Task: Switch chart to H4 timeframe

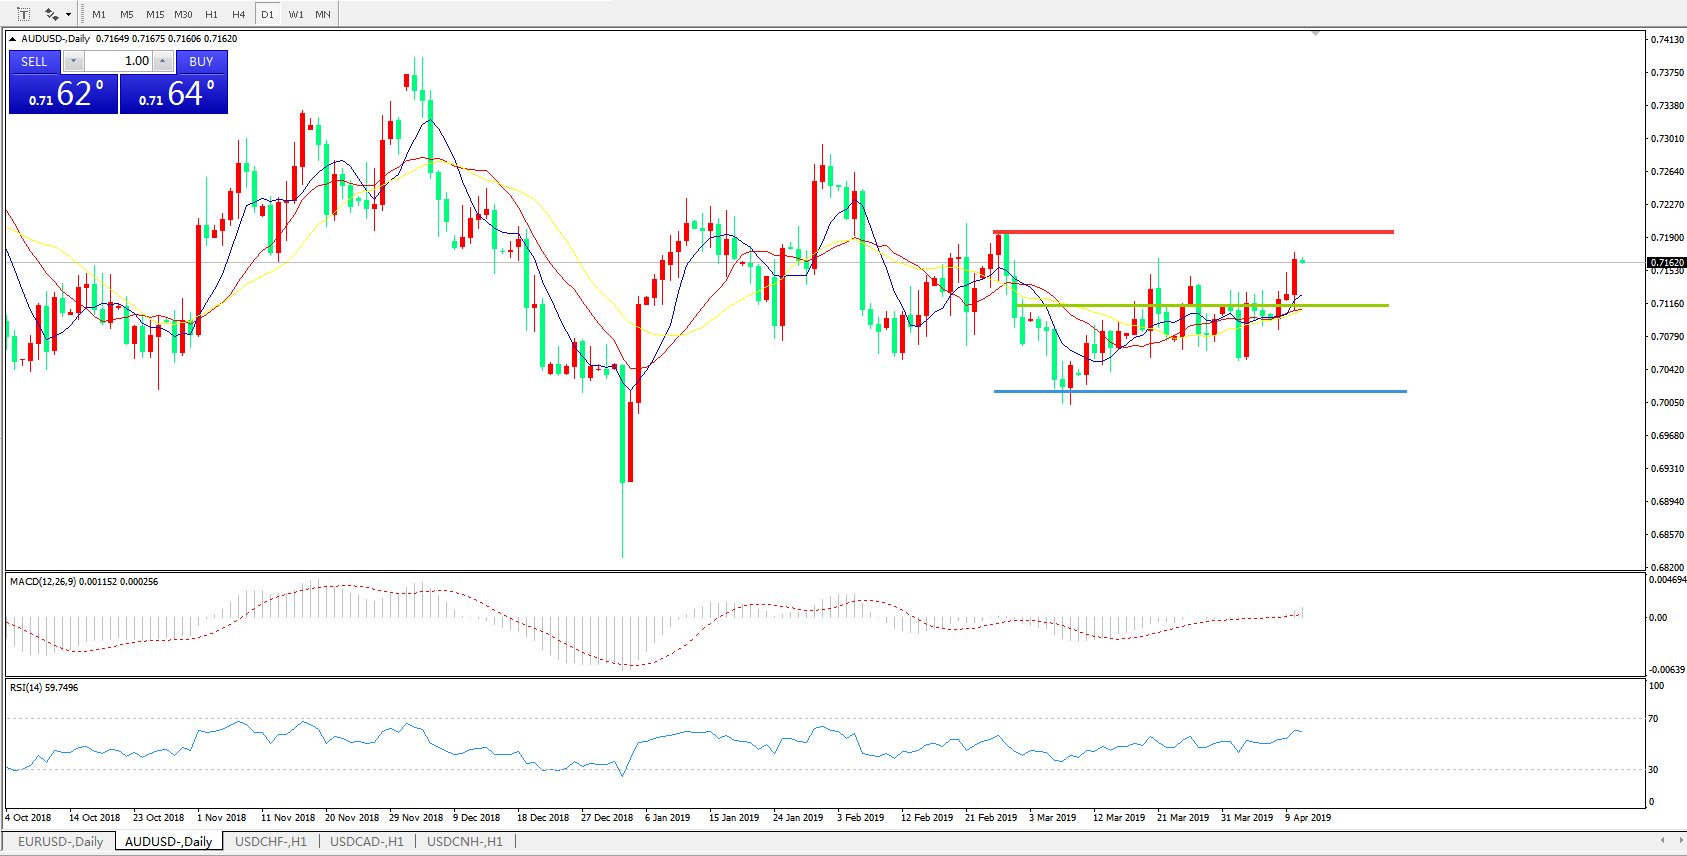Action: point(238,14)
